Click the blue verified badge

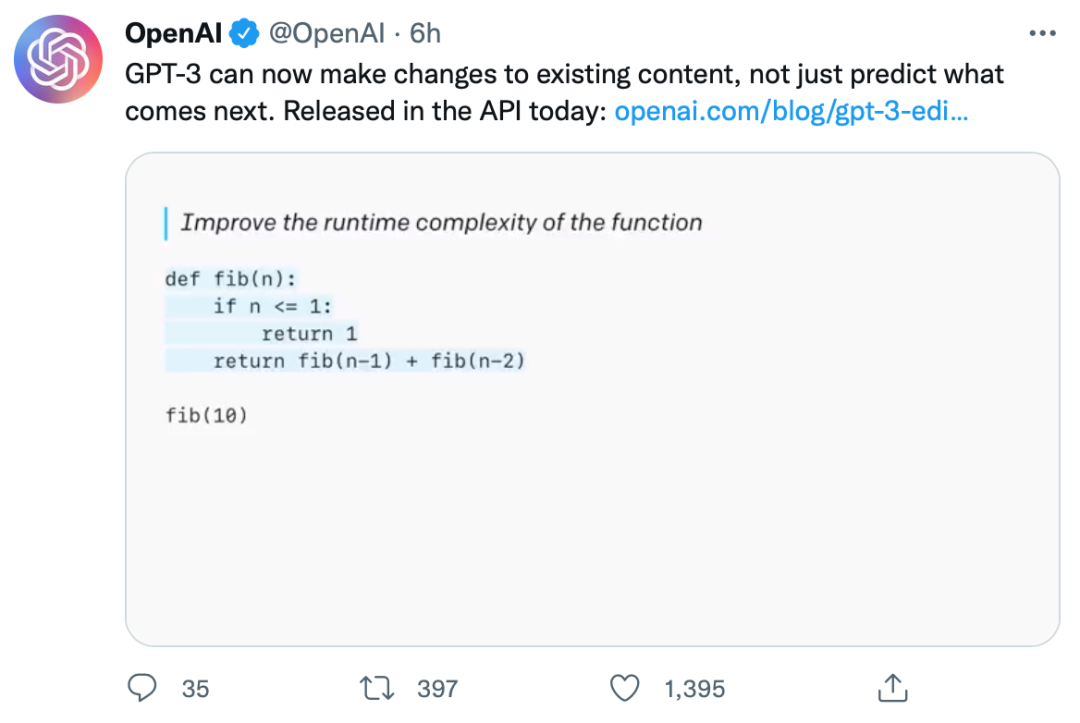pyautogui.click(x=243, y=34)
